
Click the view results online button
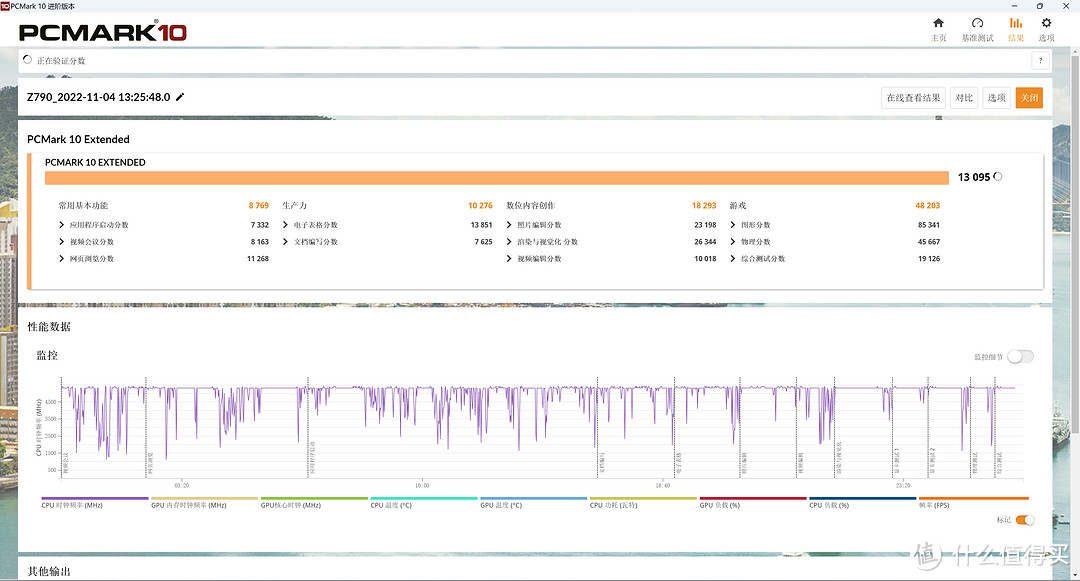tap(913, 98)
